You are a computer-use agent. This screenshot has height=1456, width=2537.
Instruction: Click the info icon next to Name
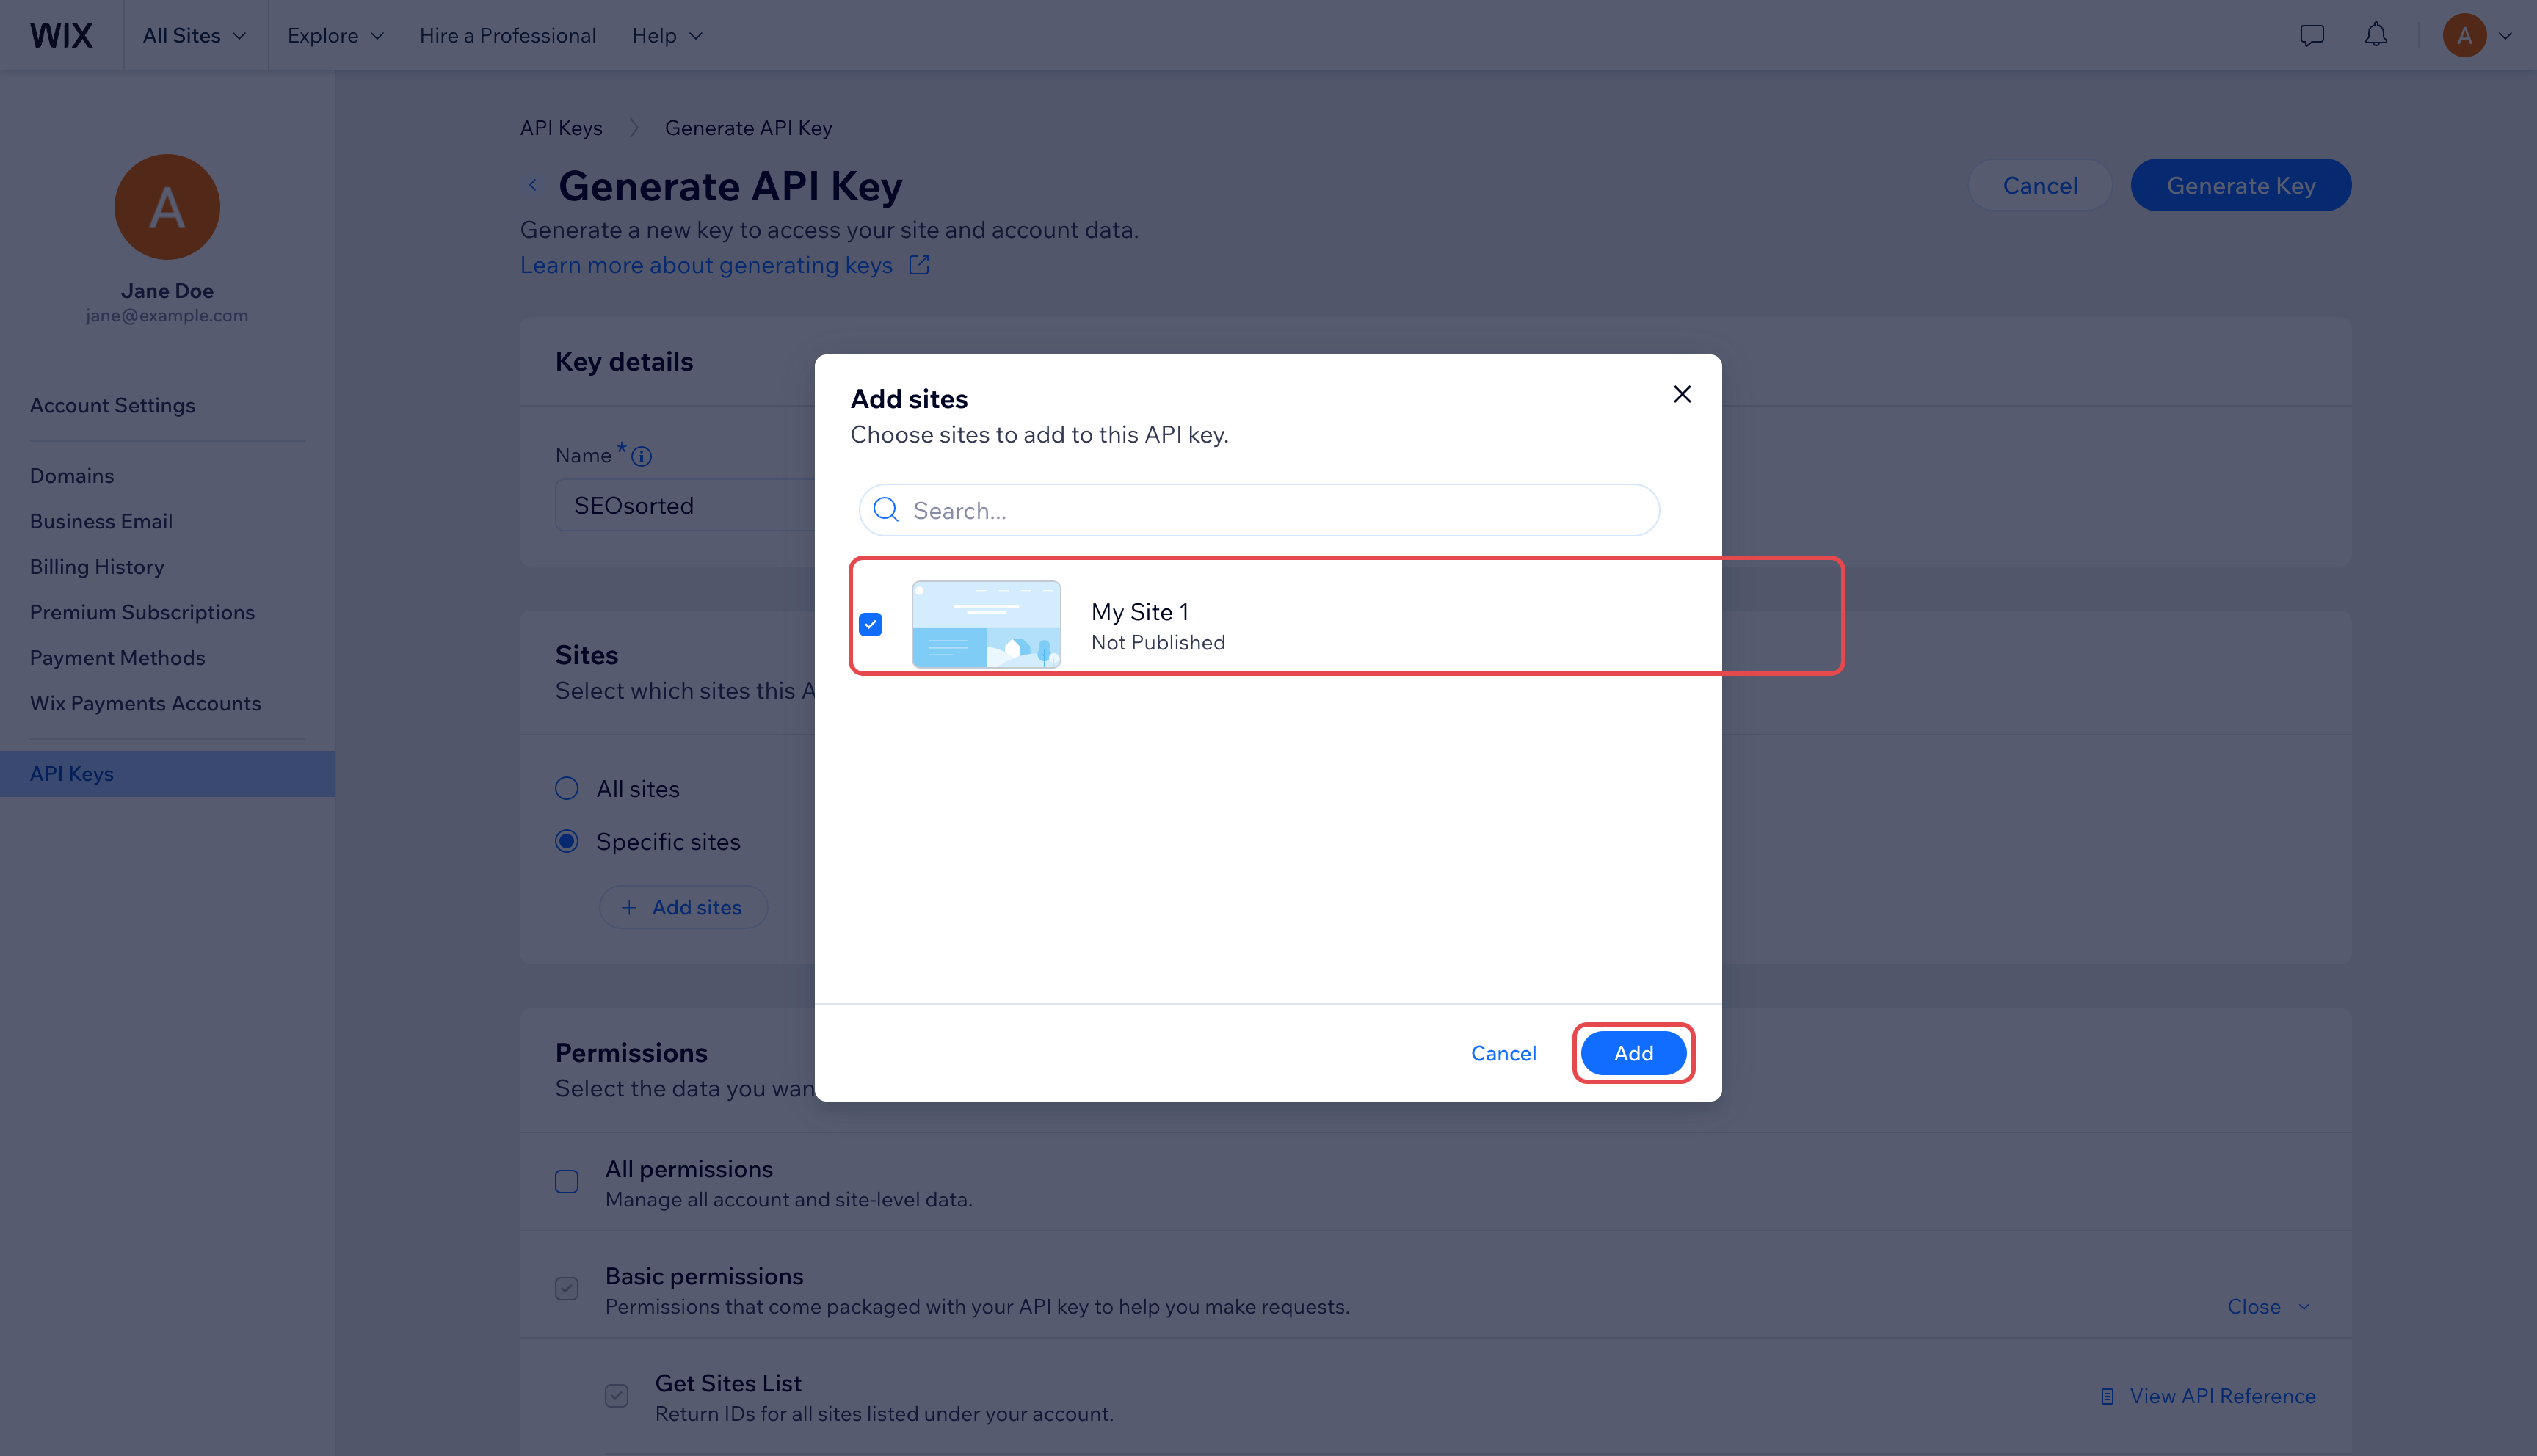coord(642,456)
